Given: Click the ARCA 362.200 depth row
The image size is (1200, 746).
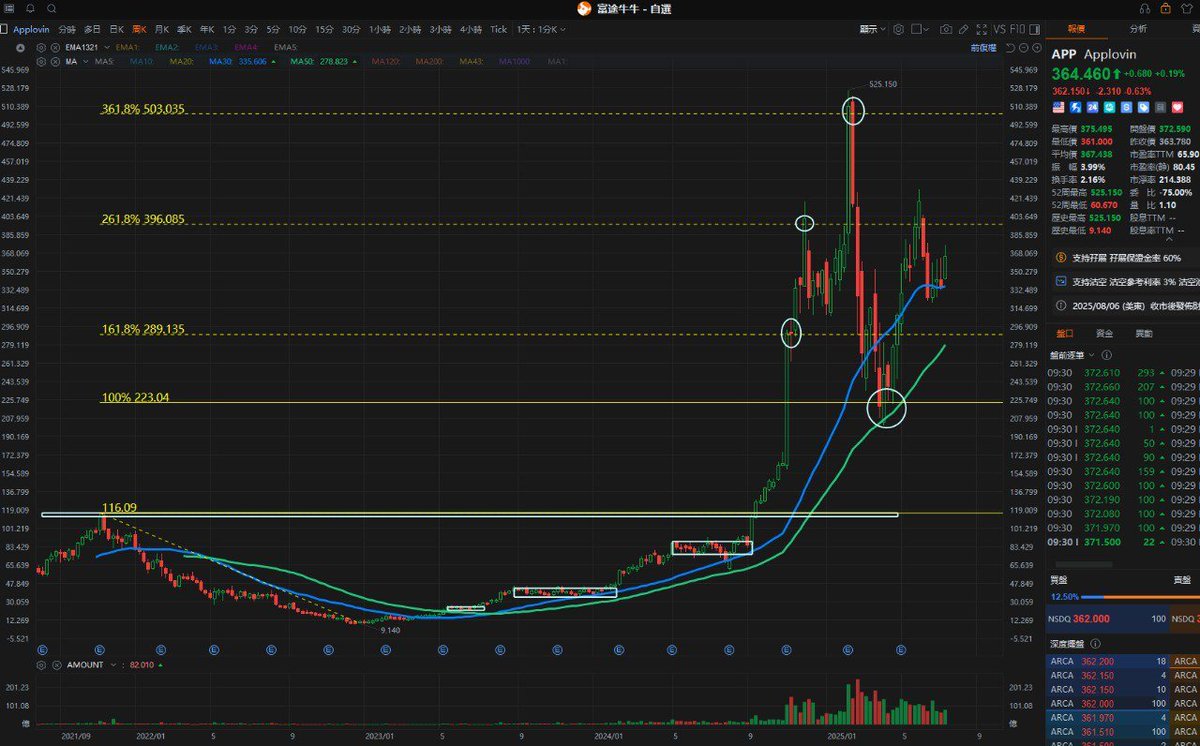Looking at the screenshot, I should [1109, 662].
